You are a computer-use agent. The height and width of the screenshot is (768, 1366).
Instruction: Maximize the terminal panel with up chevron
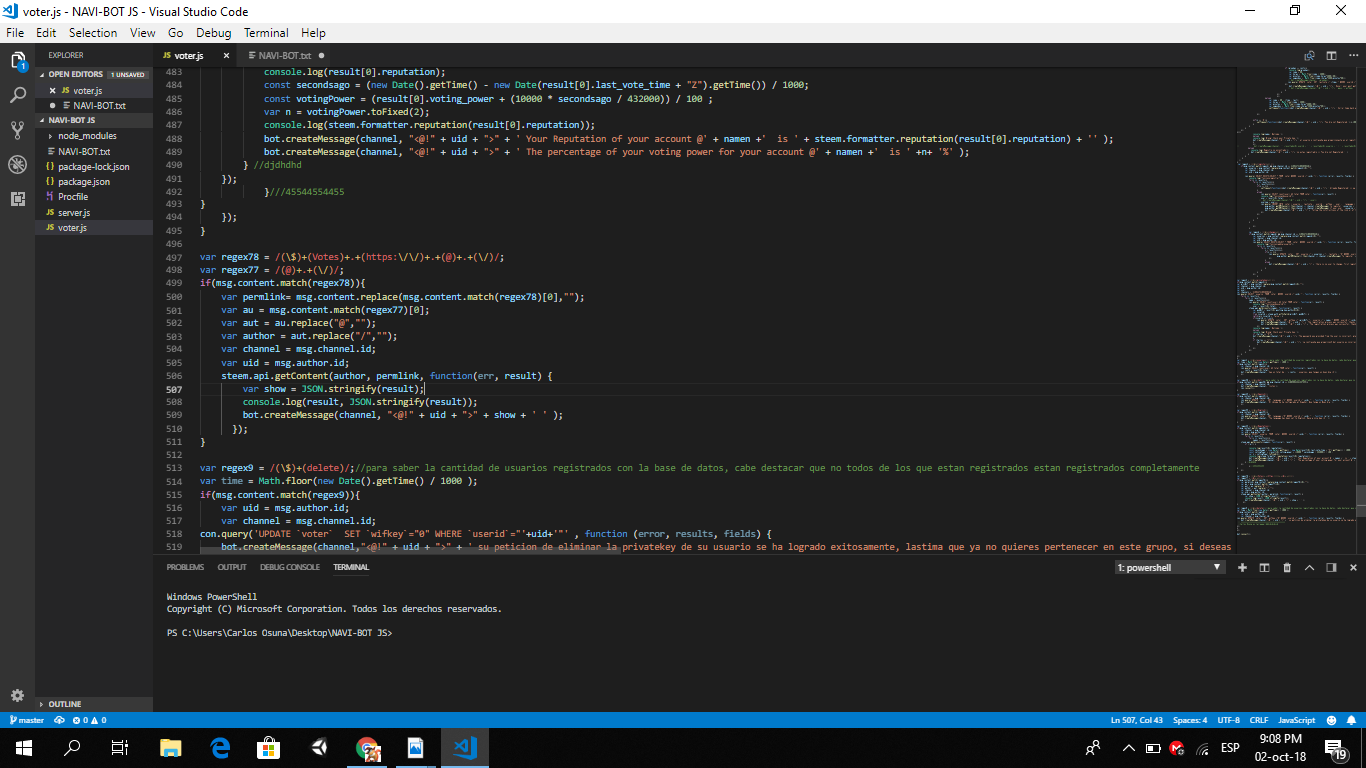(1309, 567)
